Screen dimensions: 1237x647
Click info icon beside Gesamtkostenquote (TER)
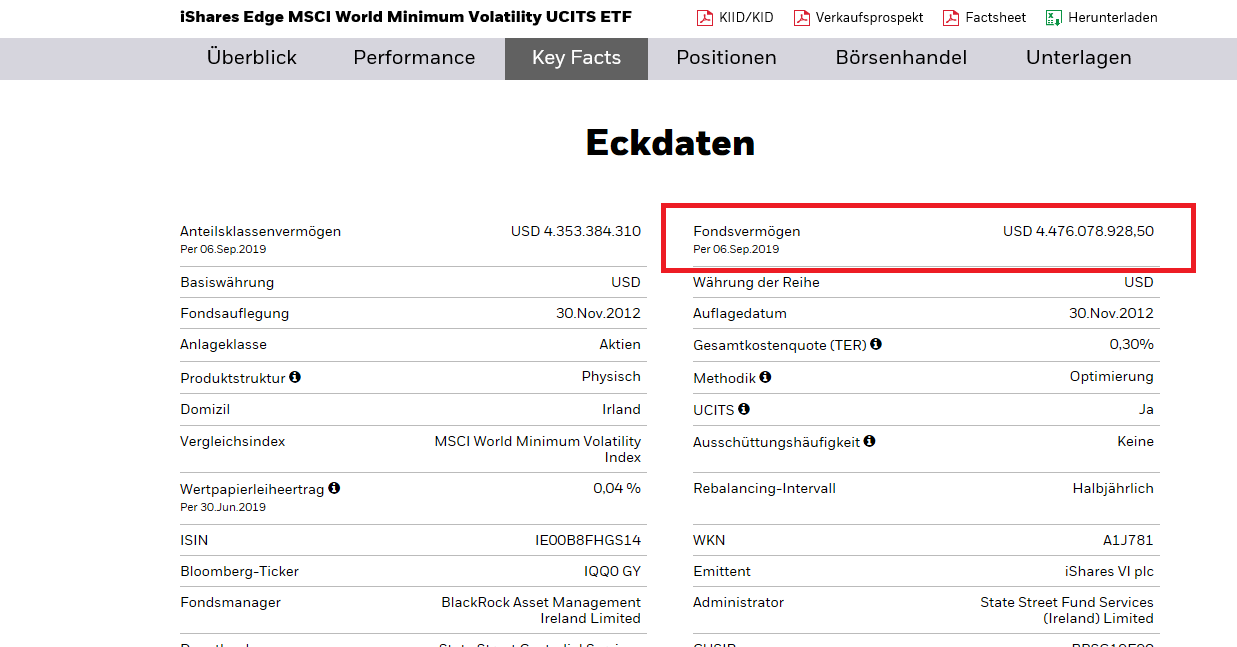[x=876, y=344]
